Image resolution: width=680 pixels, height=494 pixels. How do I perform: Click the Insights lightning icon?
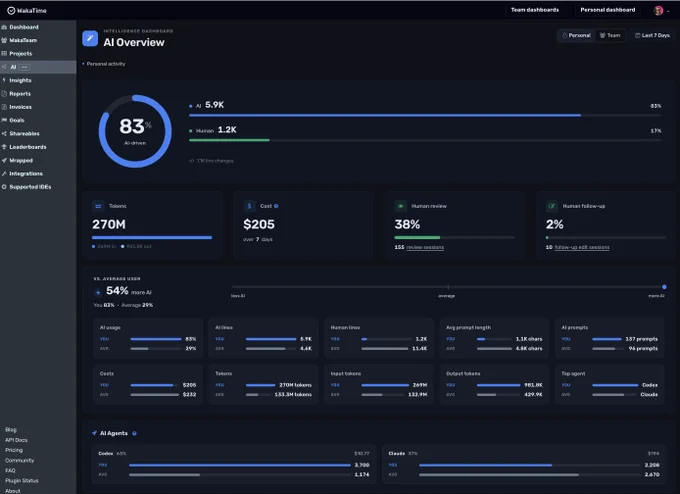click(x=4, y=80)
